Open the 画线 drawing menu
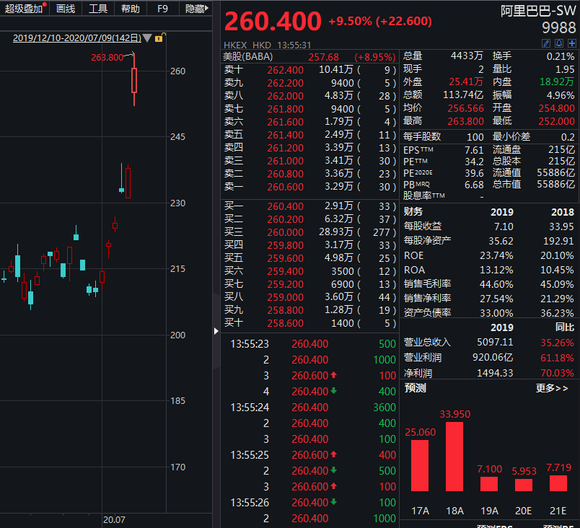 coord(65,8)
